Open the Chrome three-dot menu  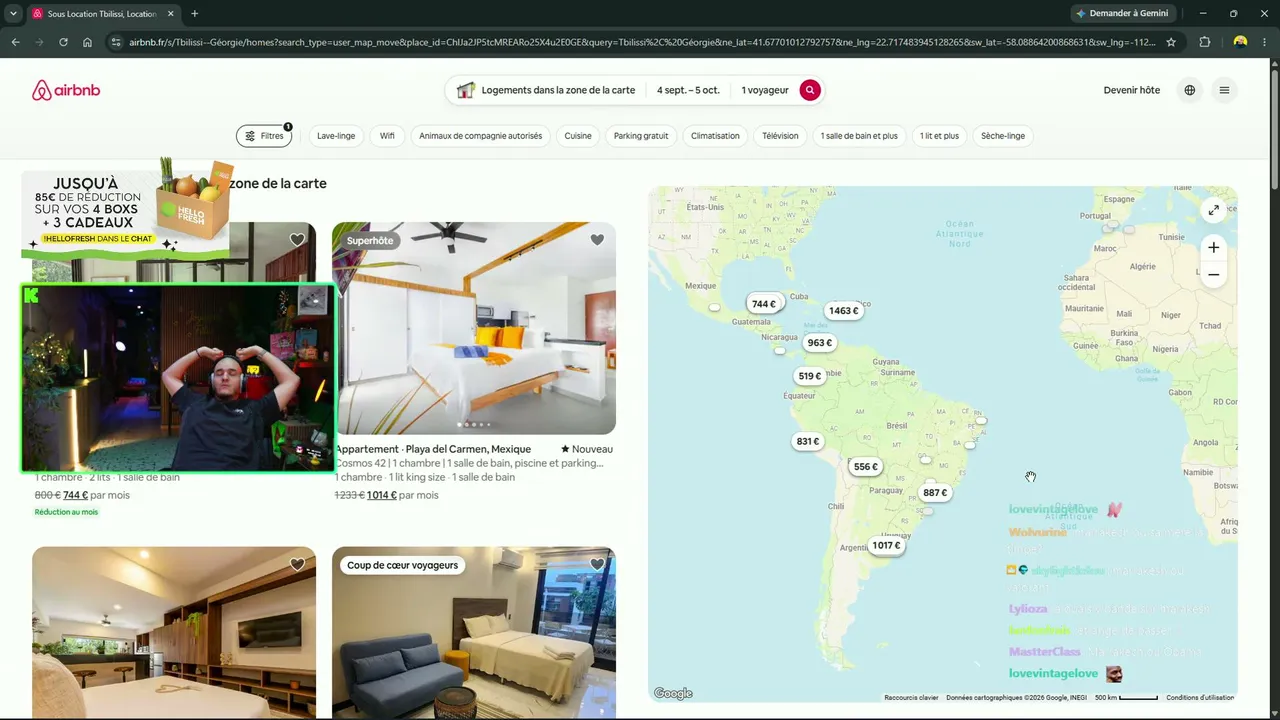[1264, 42]
